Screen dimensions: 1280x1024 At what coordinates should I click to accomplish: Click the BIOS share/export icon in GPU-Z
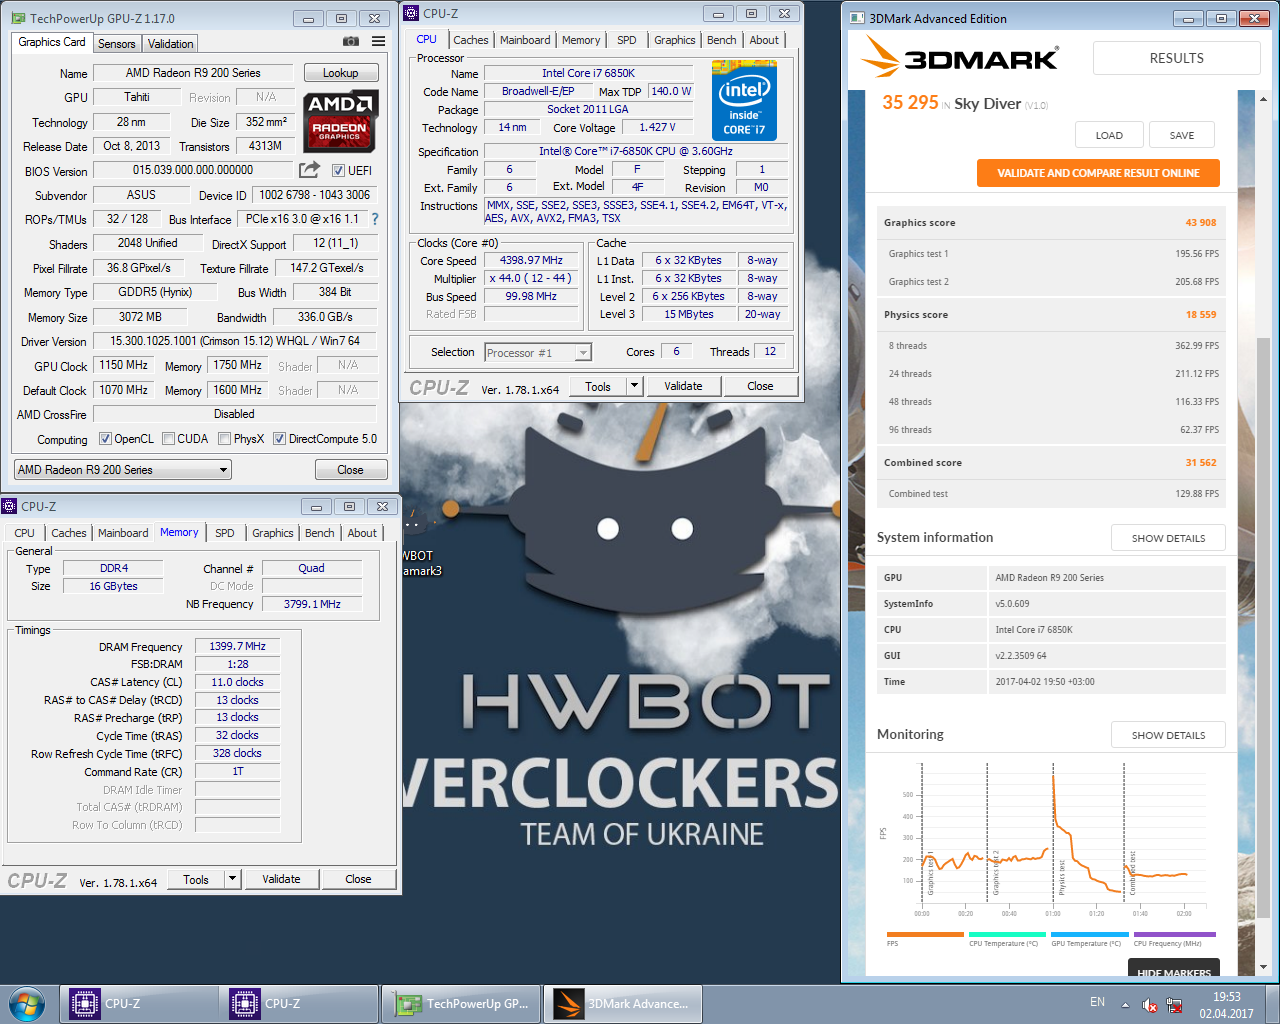click(310, 170)
